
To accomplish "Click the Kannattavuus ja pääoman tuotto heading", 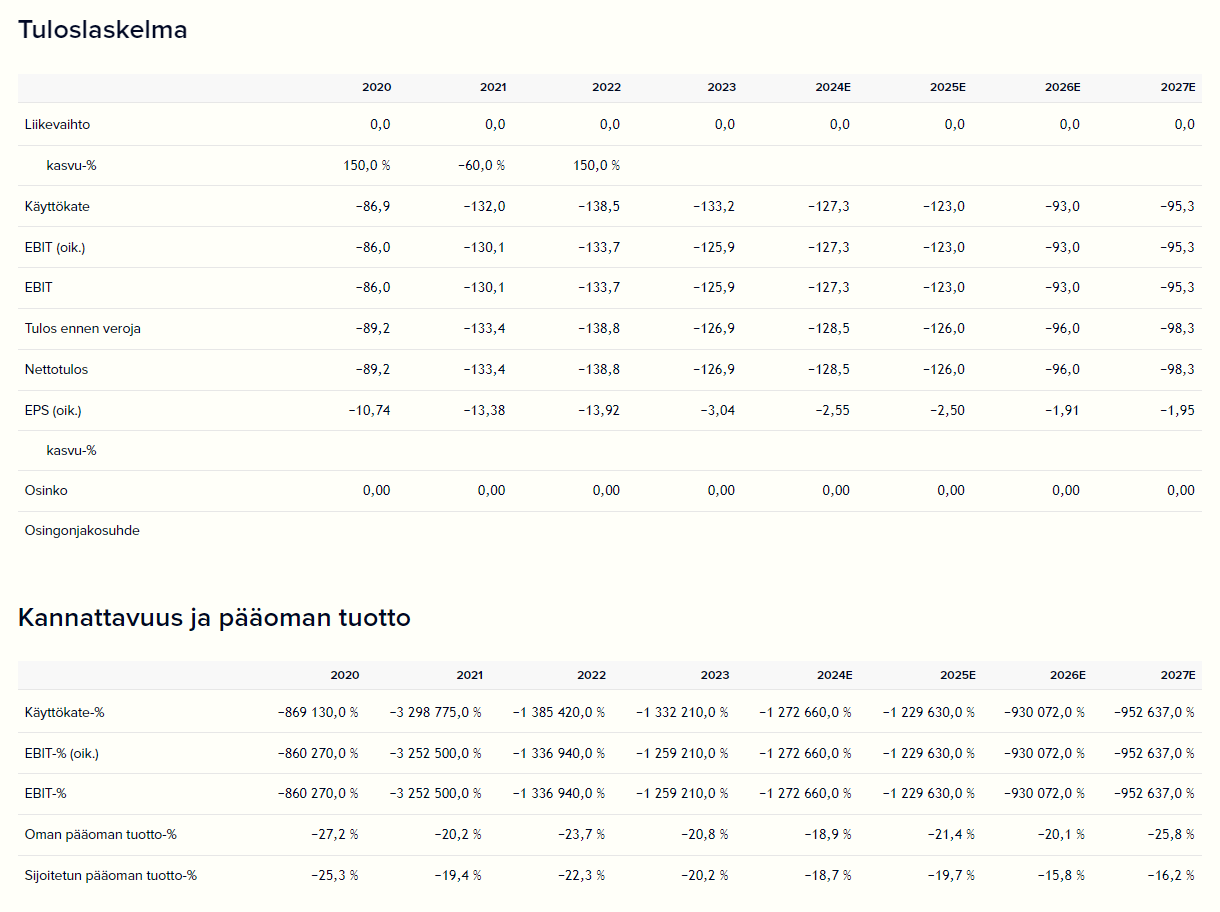I will point(214,618).
